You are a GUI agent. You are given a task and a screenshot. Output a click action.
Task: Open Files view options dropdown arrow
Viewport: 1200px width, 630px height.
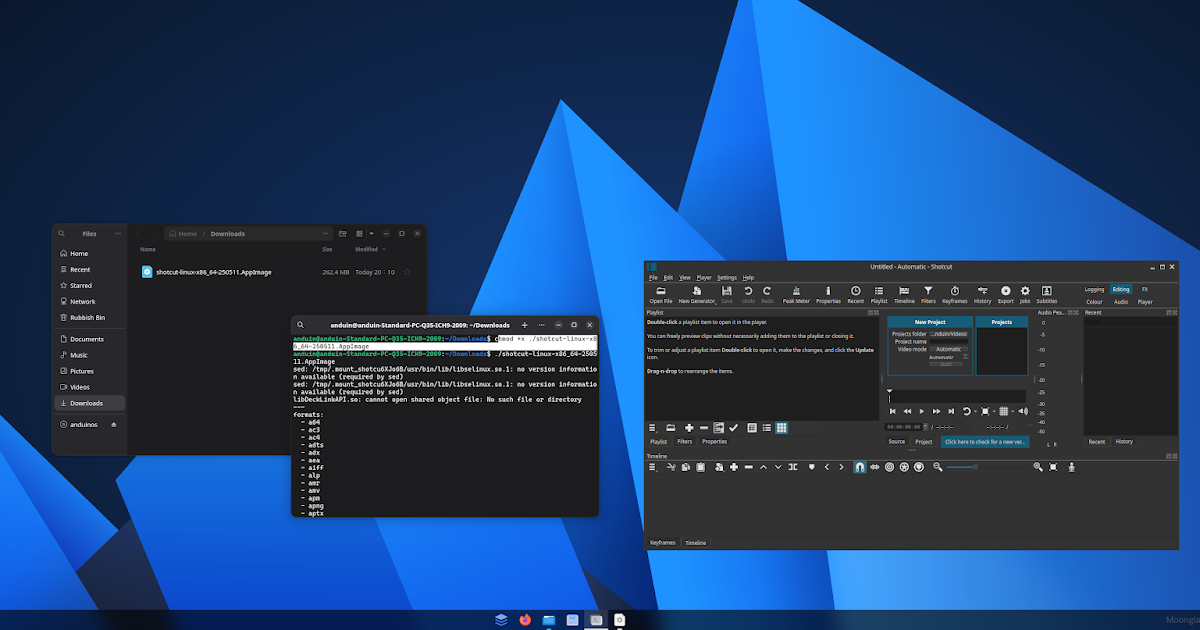coord(371,233)
